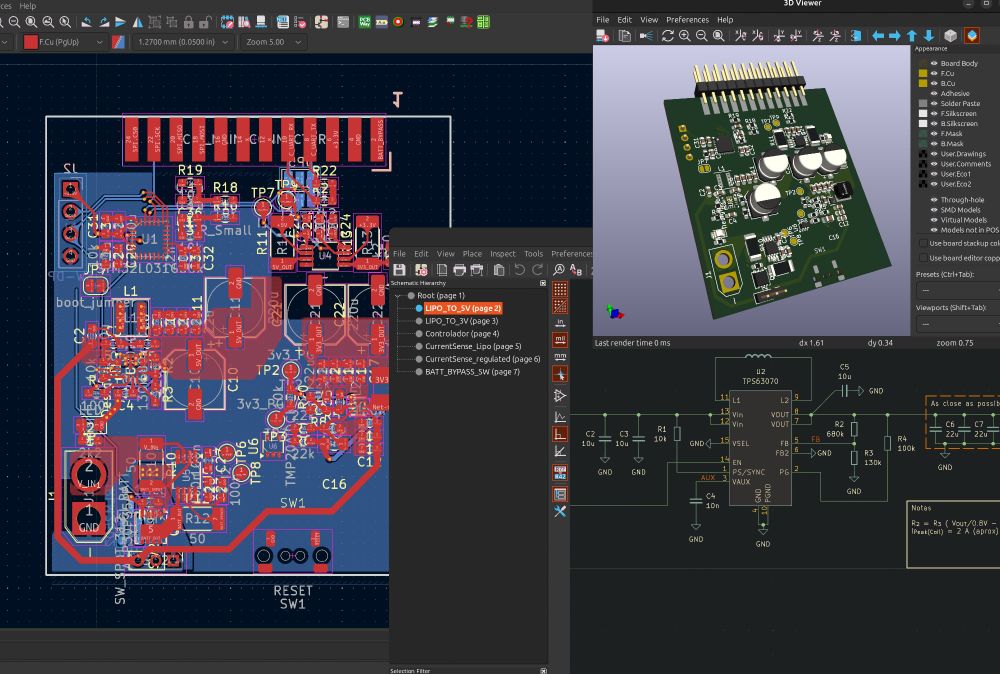The height and width of the screenshot is (674, 1000).
Task: Click the Design Rules Checker icon in PCB toolbar
Action: [300, 22]
